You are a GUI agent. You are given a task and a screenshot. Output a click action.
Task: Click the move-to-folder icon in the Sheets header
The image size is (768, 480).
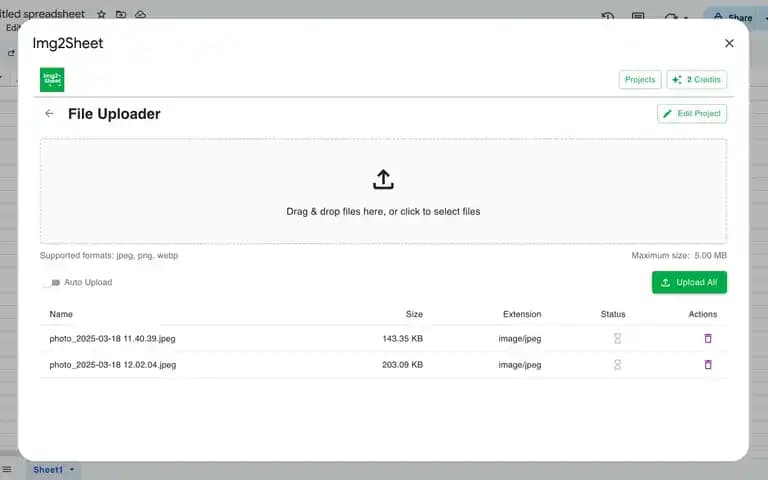click(120, 14)
